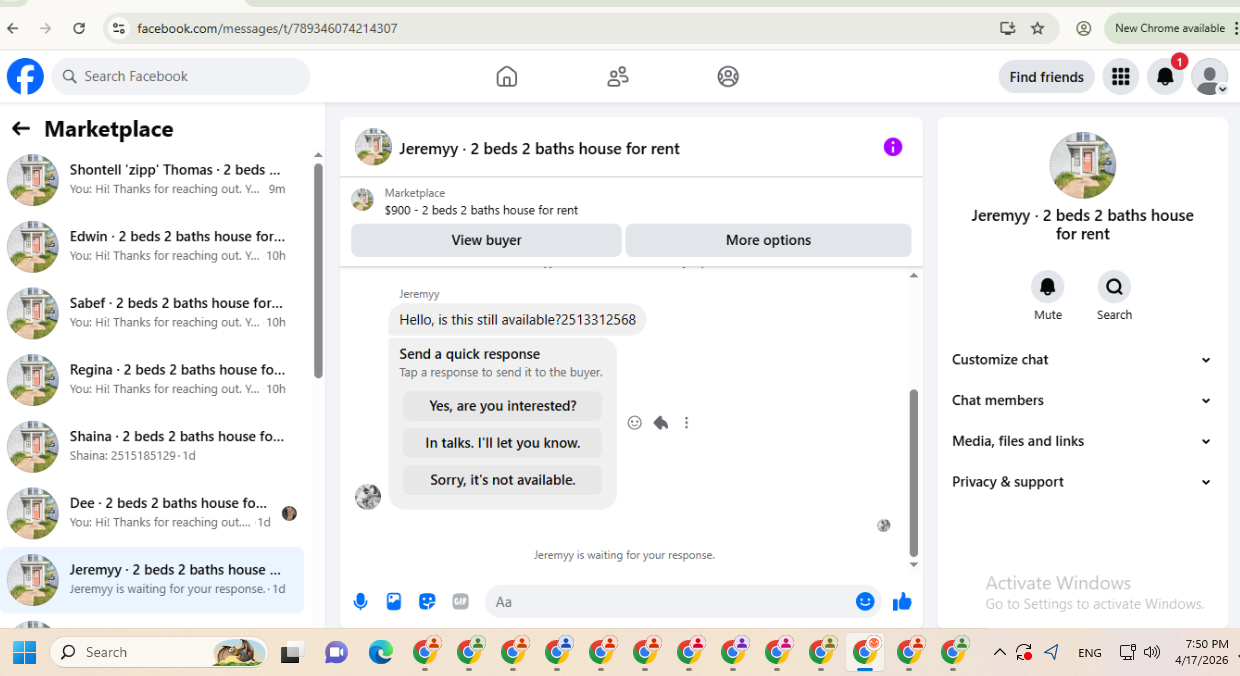The height and width of the screenshot is (676, 1240).
Task: React to the message with emoji icon
Action: 634,423
